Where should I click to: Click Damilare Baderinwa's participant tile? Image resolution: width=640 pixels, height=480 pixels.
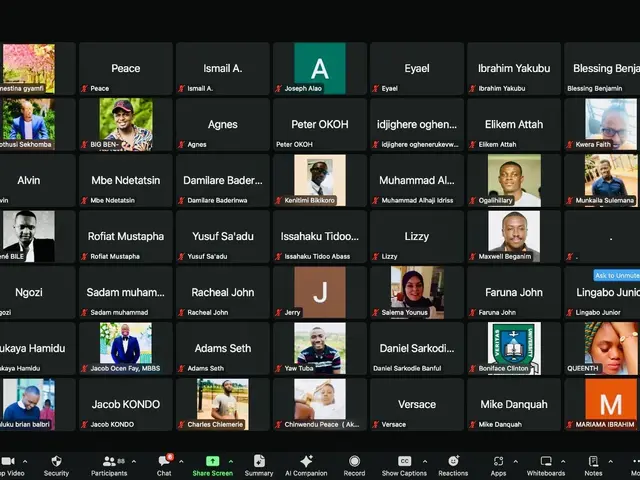pos(223,180)
